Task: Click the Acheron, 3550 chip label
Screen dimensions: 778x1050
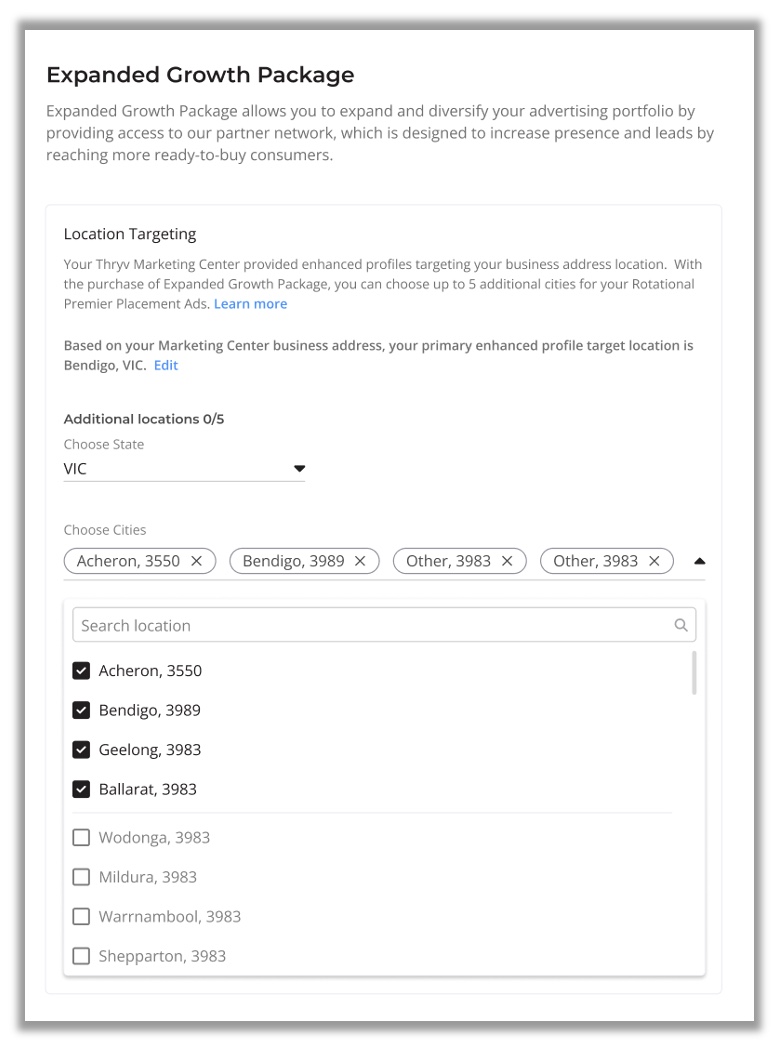Action: 128,561
